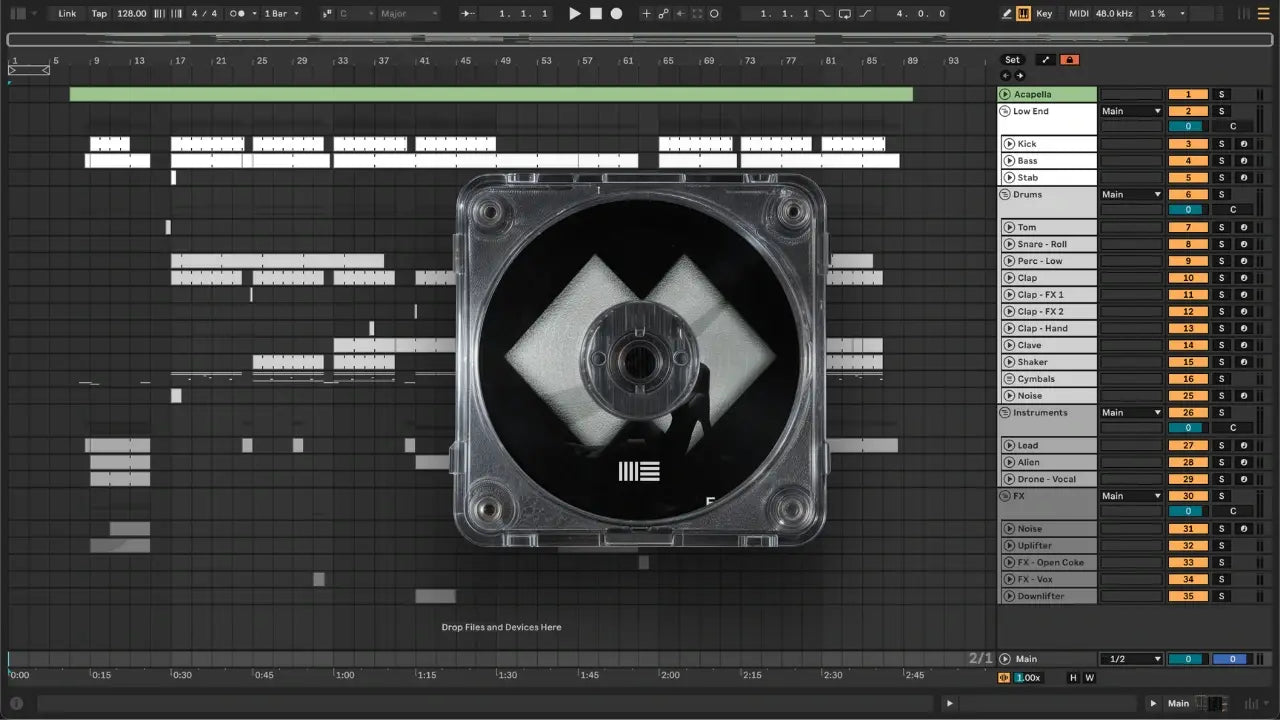Toggle the arrangement Loop switch
The image size is (1280, 720).
(844, 14)
